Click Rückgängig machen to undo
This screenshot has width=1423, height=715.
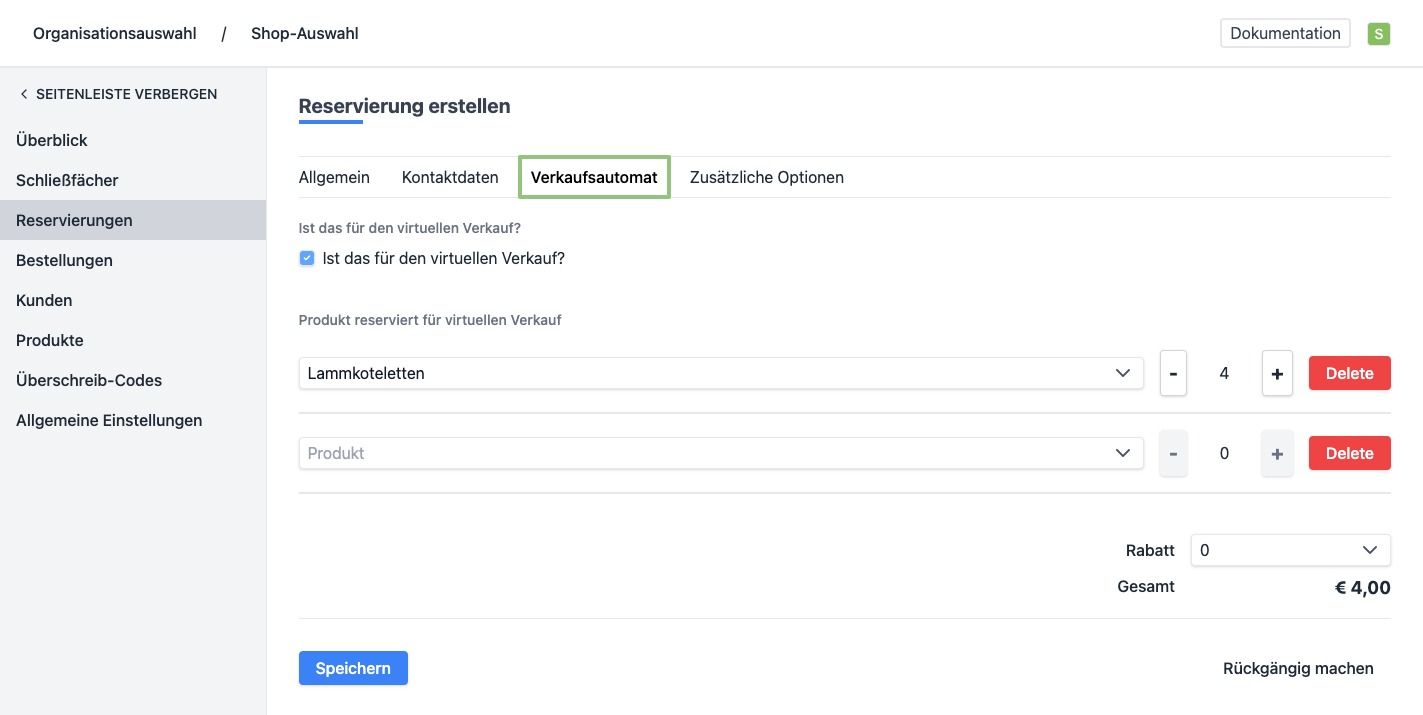tap(1297, 668)
